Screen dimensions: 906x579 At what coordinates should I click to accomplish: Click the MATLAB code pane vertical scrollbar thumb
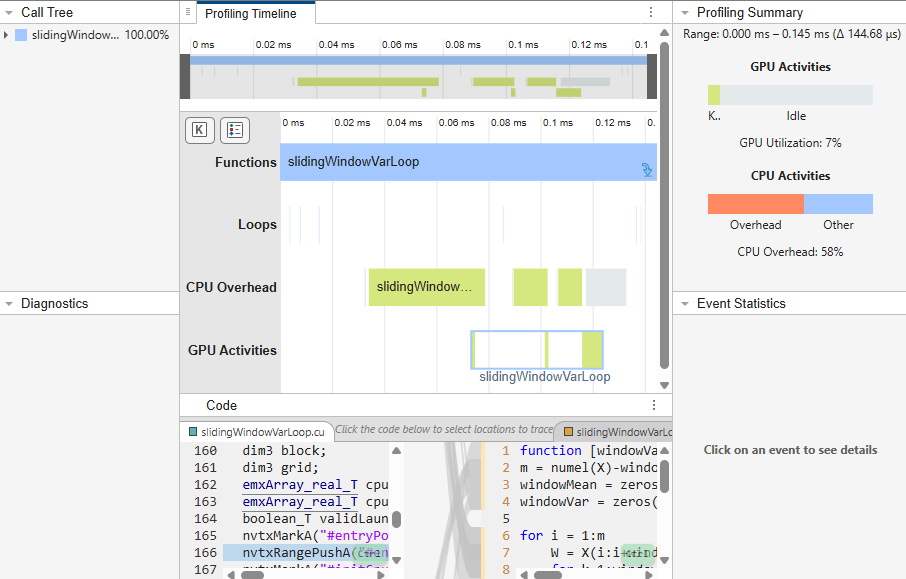tap(664, 476)
